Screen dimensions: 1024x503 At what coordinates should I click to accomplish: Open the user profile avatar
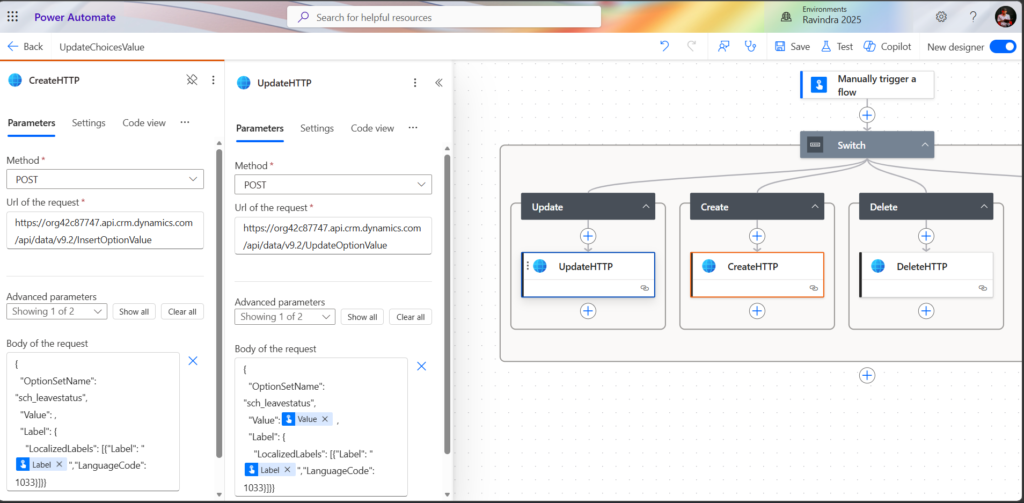(1005, 17)
